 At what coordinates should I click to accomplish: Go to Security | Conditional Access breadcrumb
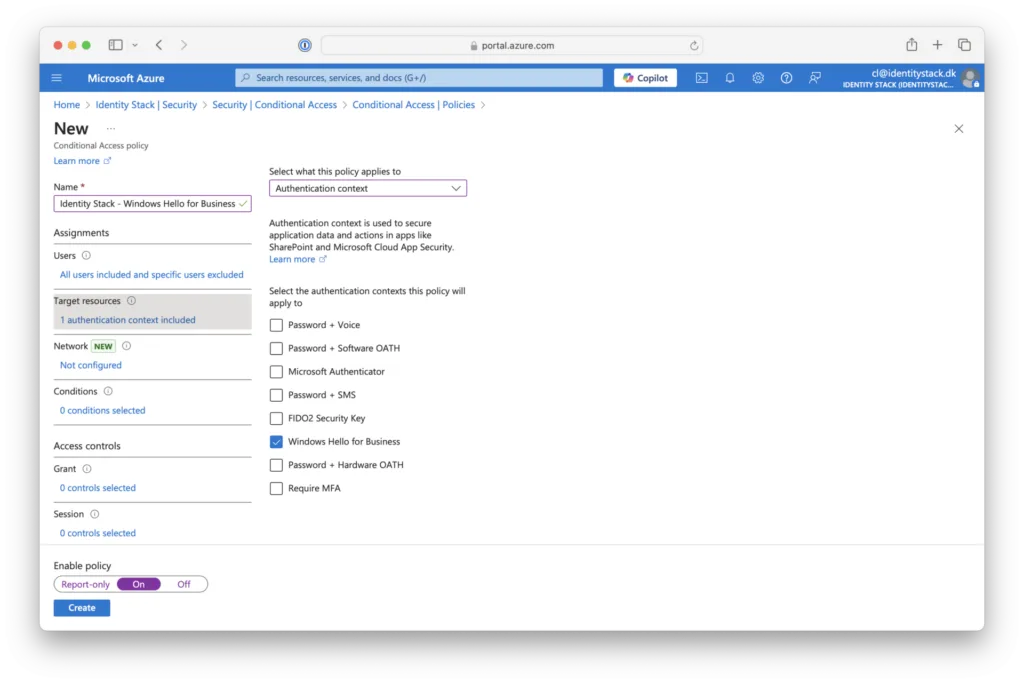274,104
